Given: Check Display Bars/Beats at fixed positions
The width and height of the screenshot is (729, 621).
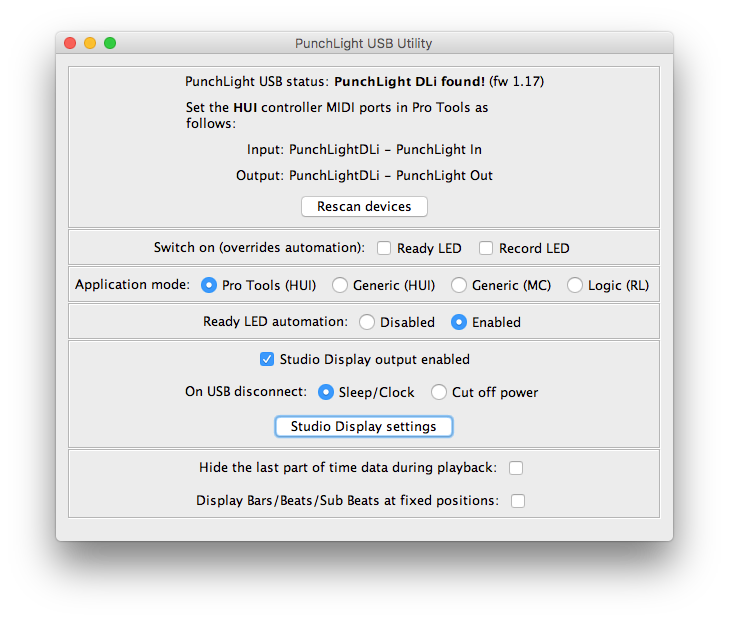Looking at the screenshot, I should pos(518,501).
